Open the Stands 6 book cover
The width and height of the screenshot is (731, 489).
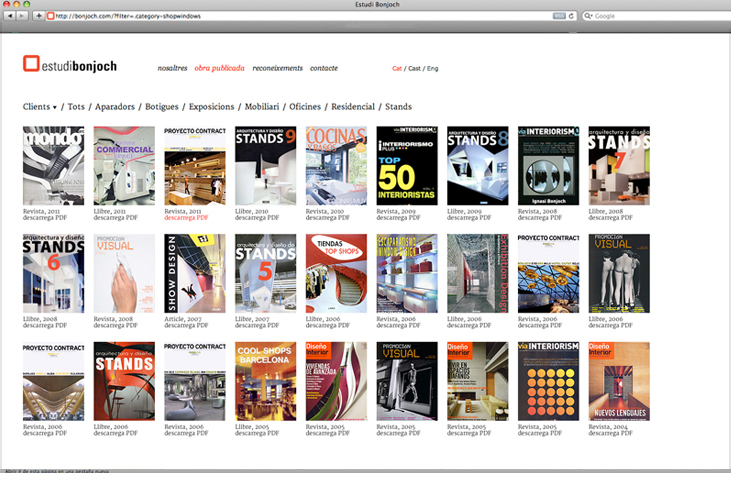pos(54,273)
